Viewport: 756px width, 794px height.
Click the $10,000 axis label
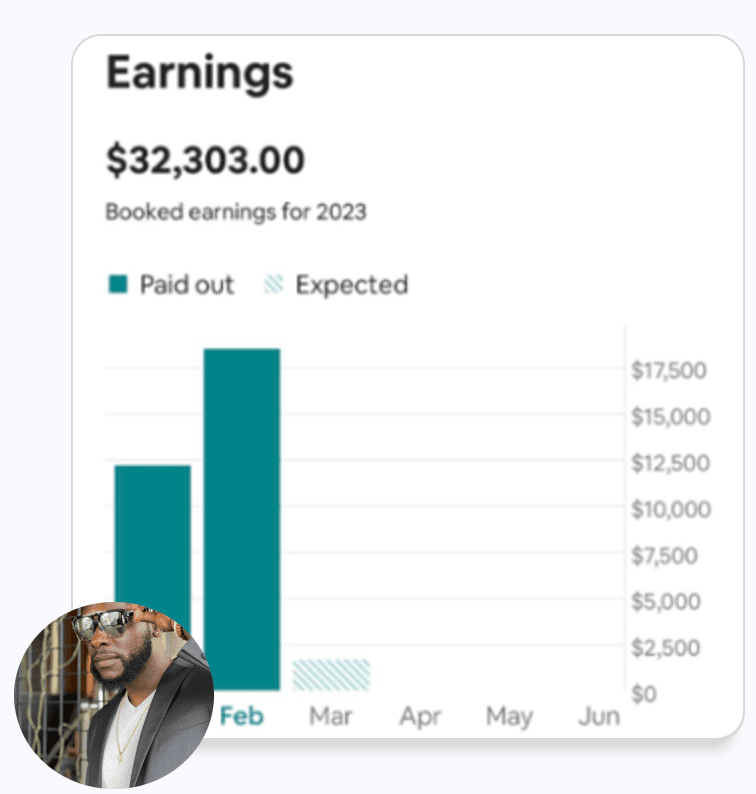671,510
